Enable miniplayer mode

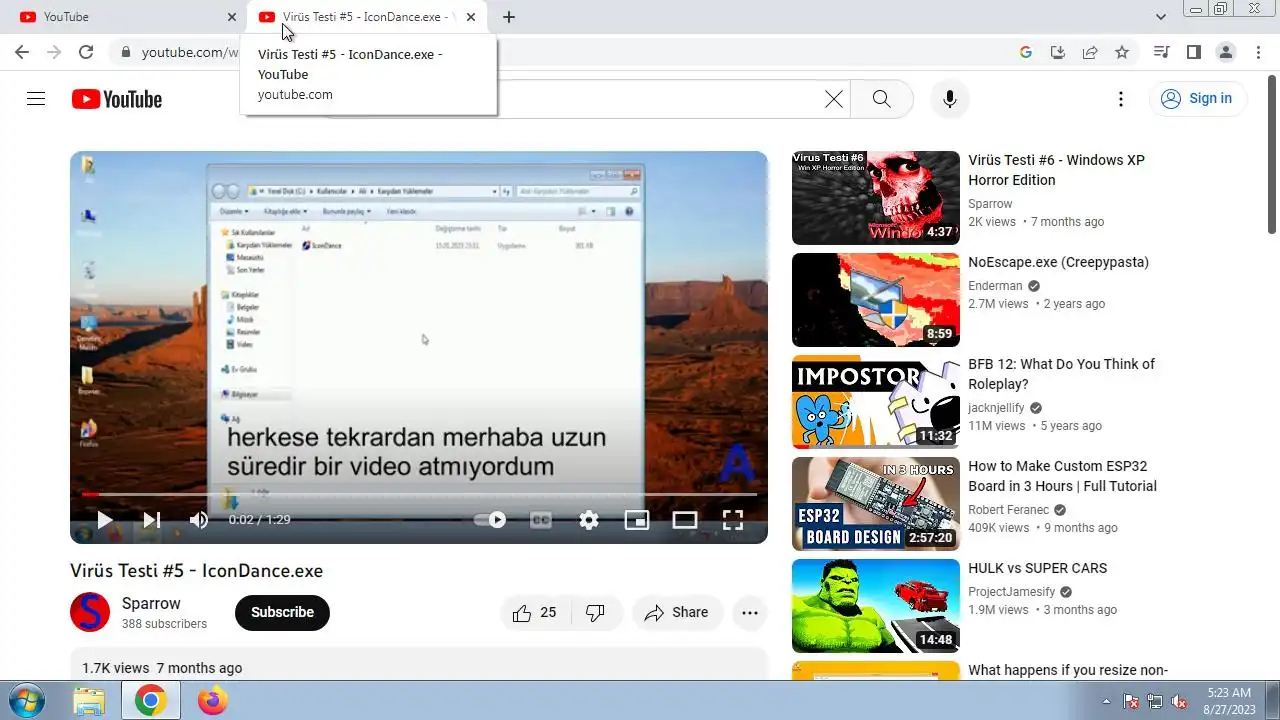tap(637, 520)
